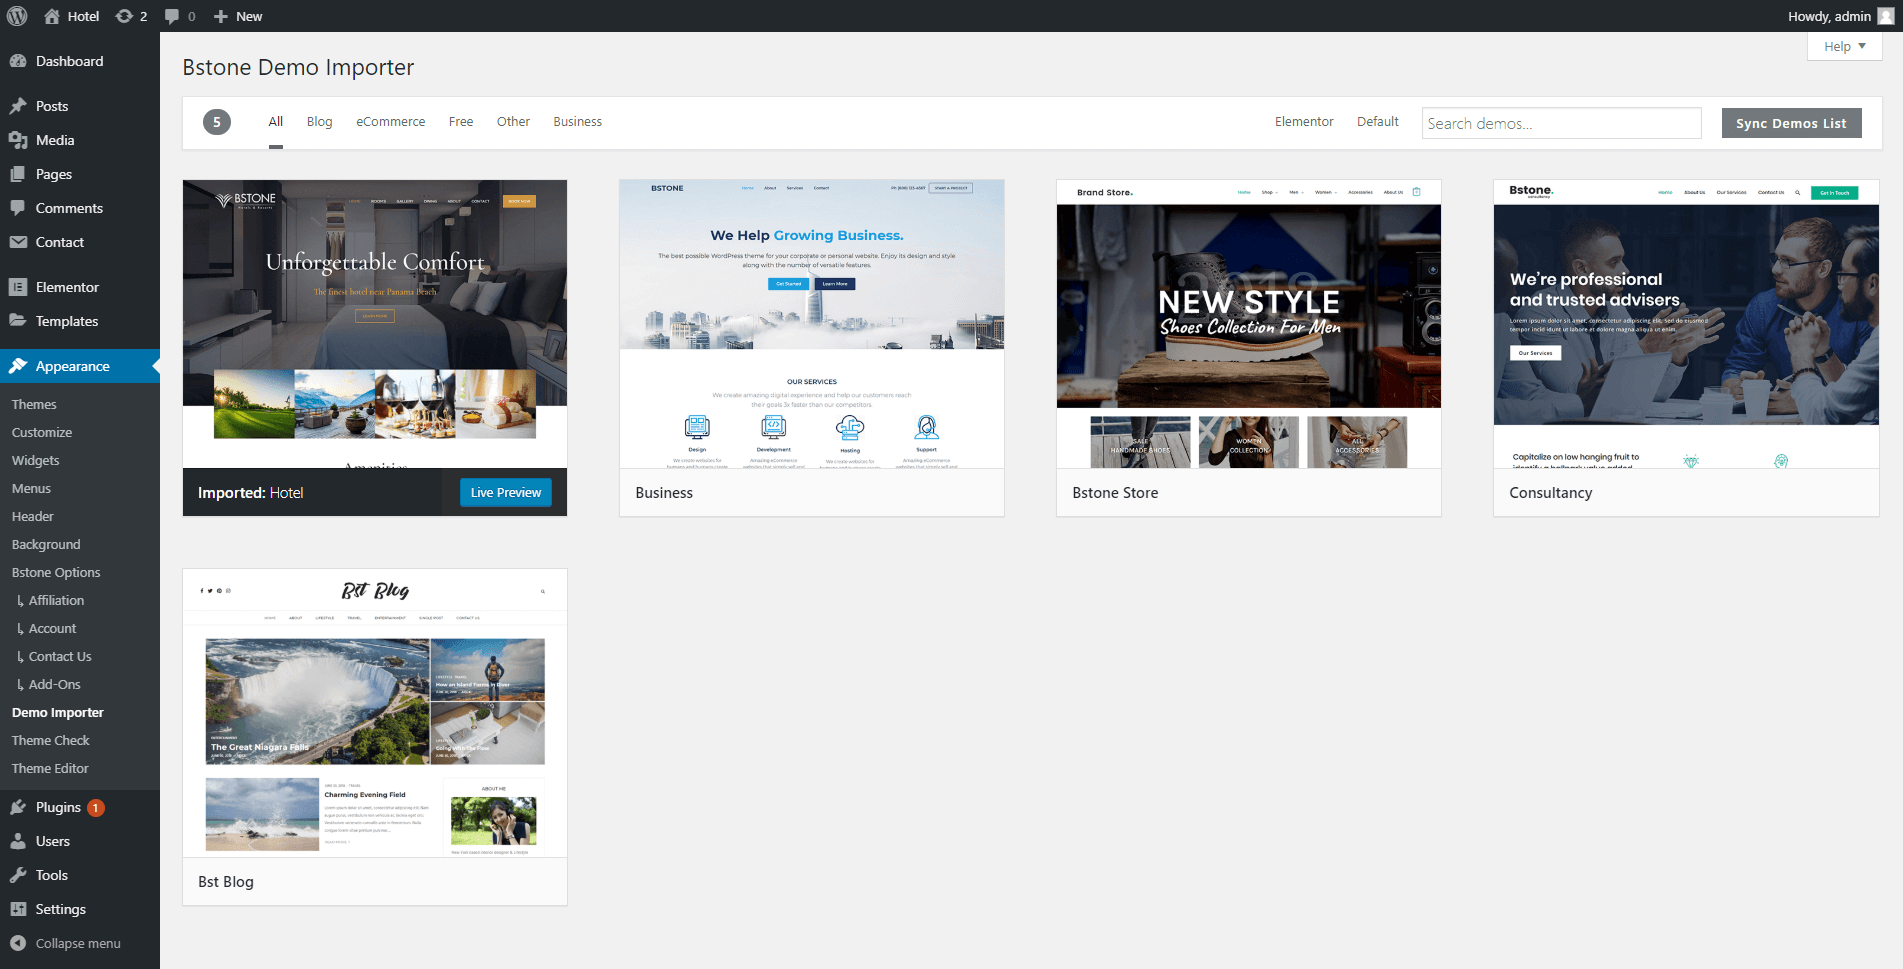
Task: Click the New plus icon in admin bar
Action: (221, 16)
